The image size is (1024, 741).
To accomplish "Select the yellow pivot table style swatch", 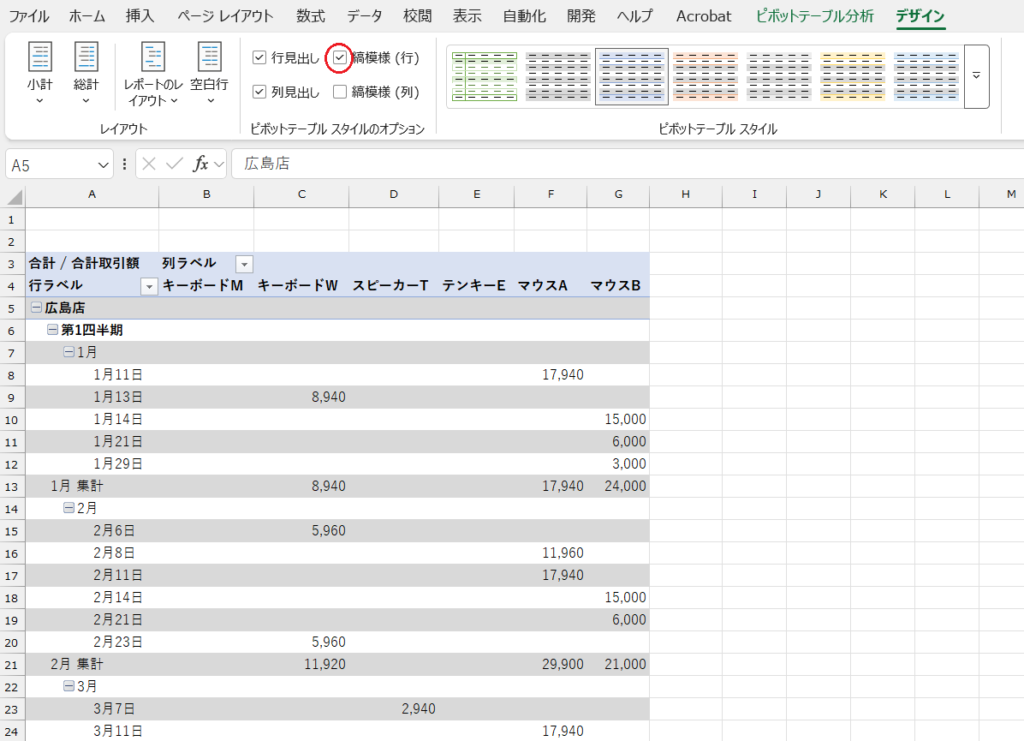I will (852, 76).
